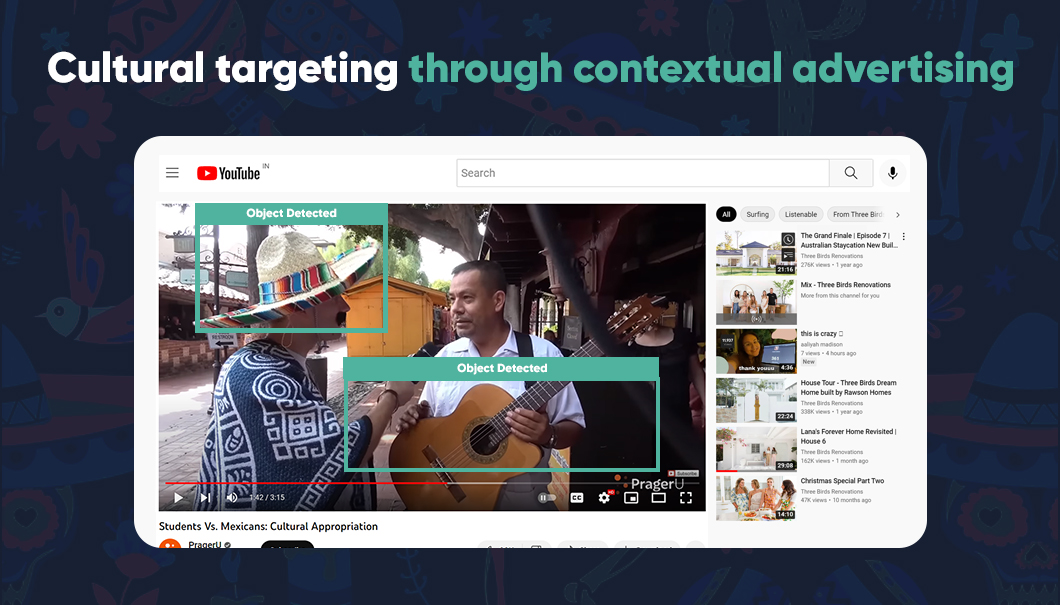The height and width of the screenshot is (605, 1060).
Task: Click the '162K views • 1 month ago' text
Action: [834, 461]
